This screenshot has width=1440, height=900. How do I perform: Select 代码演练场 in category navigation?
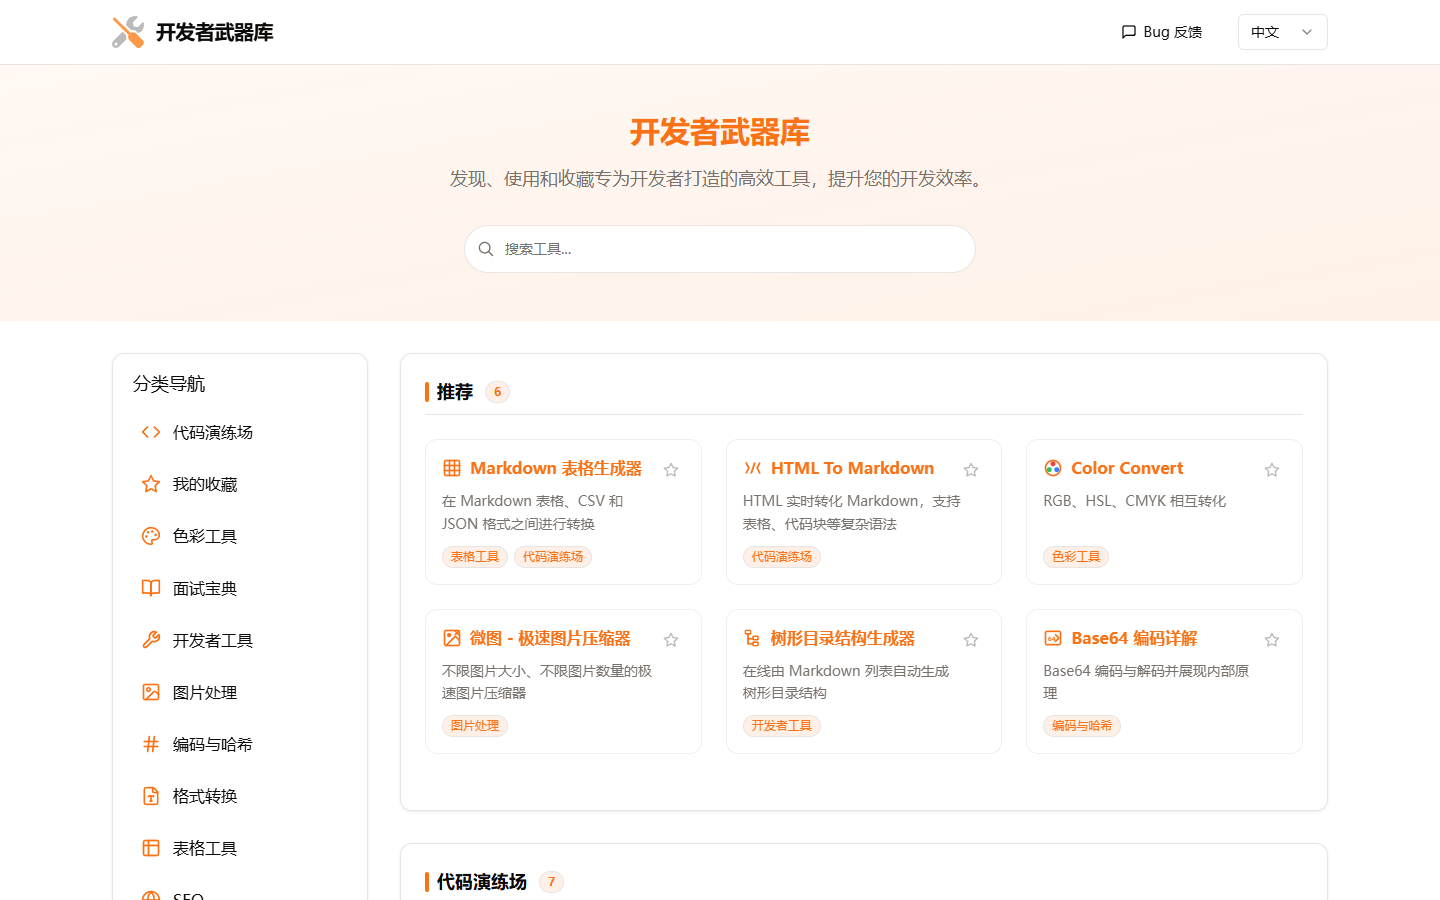point(240,432)
